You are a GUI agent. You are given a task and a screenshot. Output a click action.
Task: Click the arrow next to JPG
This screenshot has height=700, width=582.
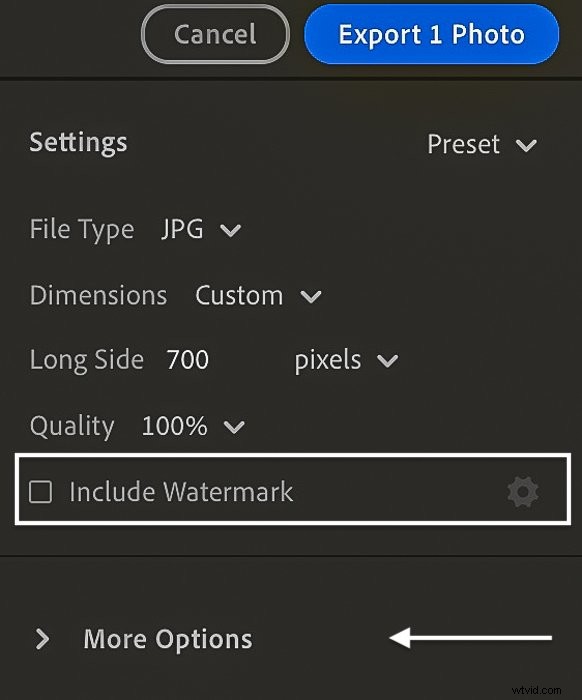tap(231, 230)
